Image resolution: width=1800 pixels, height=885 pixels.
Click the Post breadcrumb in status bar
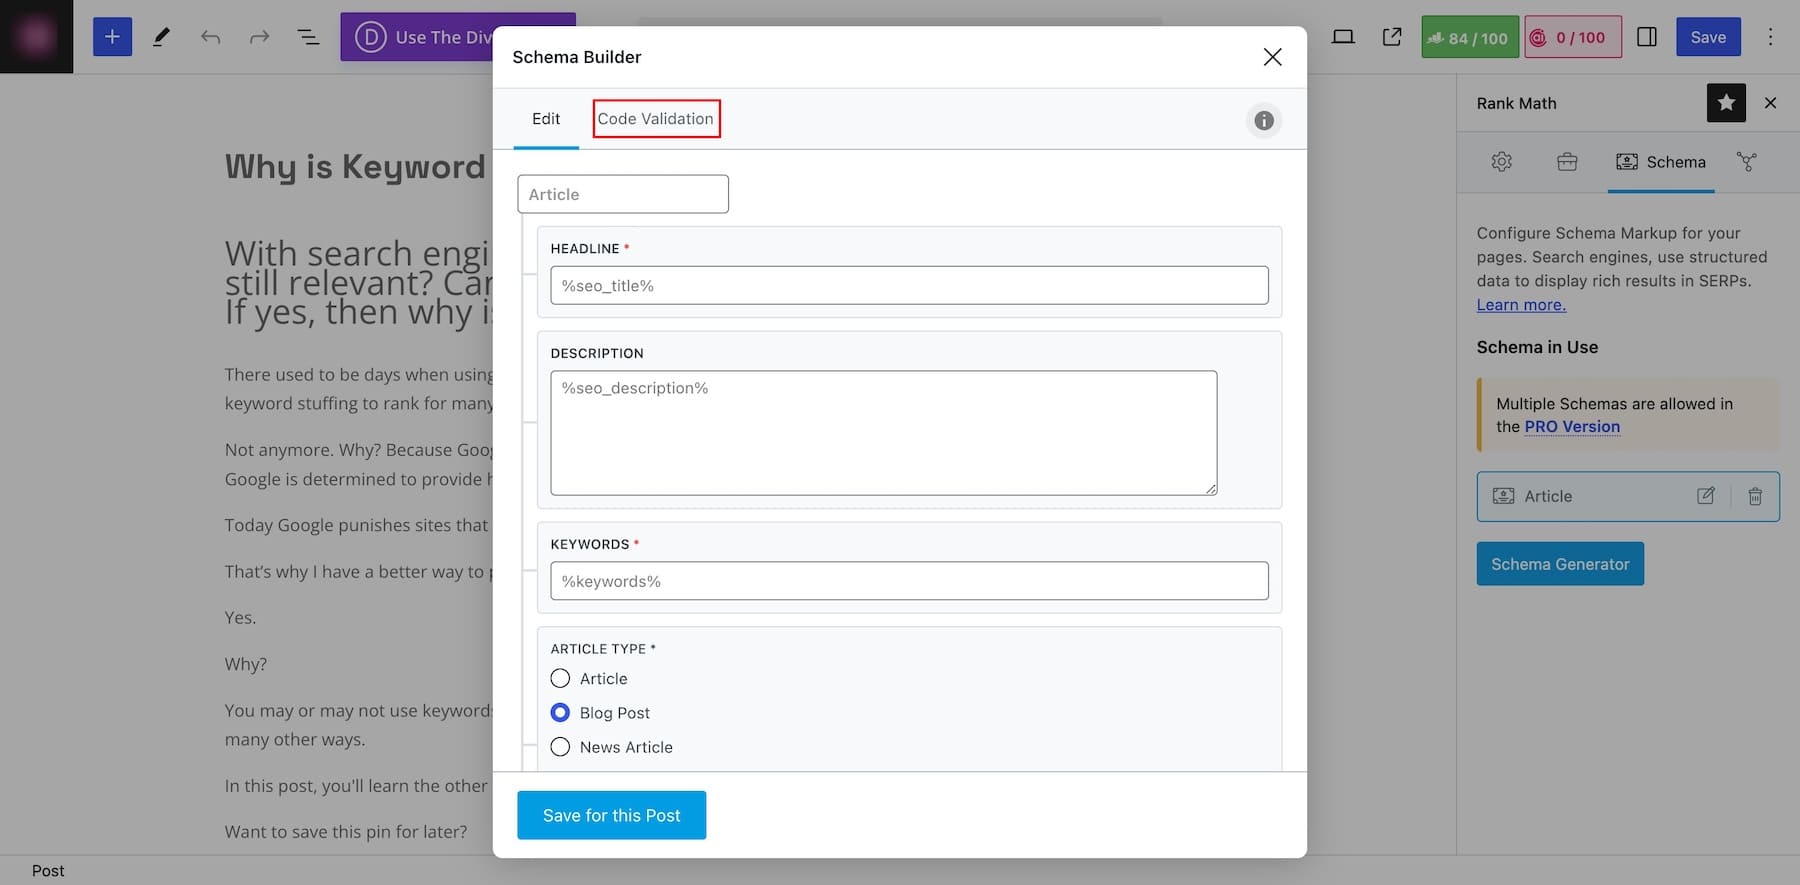(x=48, y=871)
